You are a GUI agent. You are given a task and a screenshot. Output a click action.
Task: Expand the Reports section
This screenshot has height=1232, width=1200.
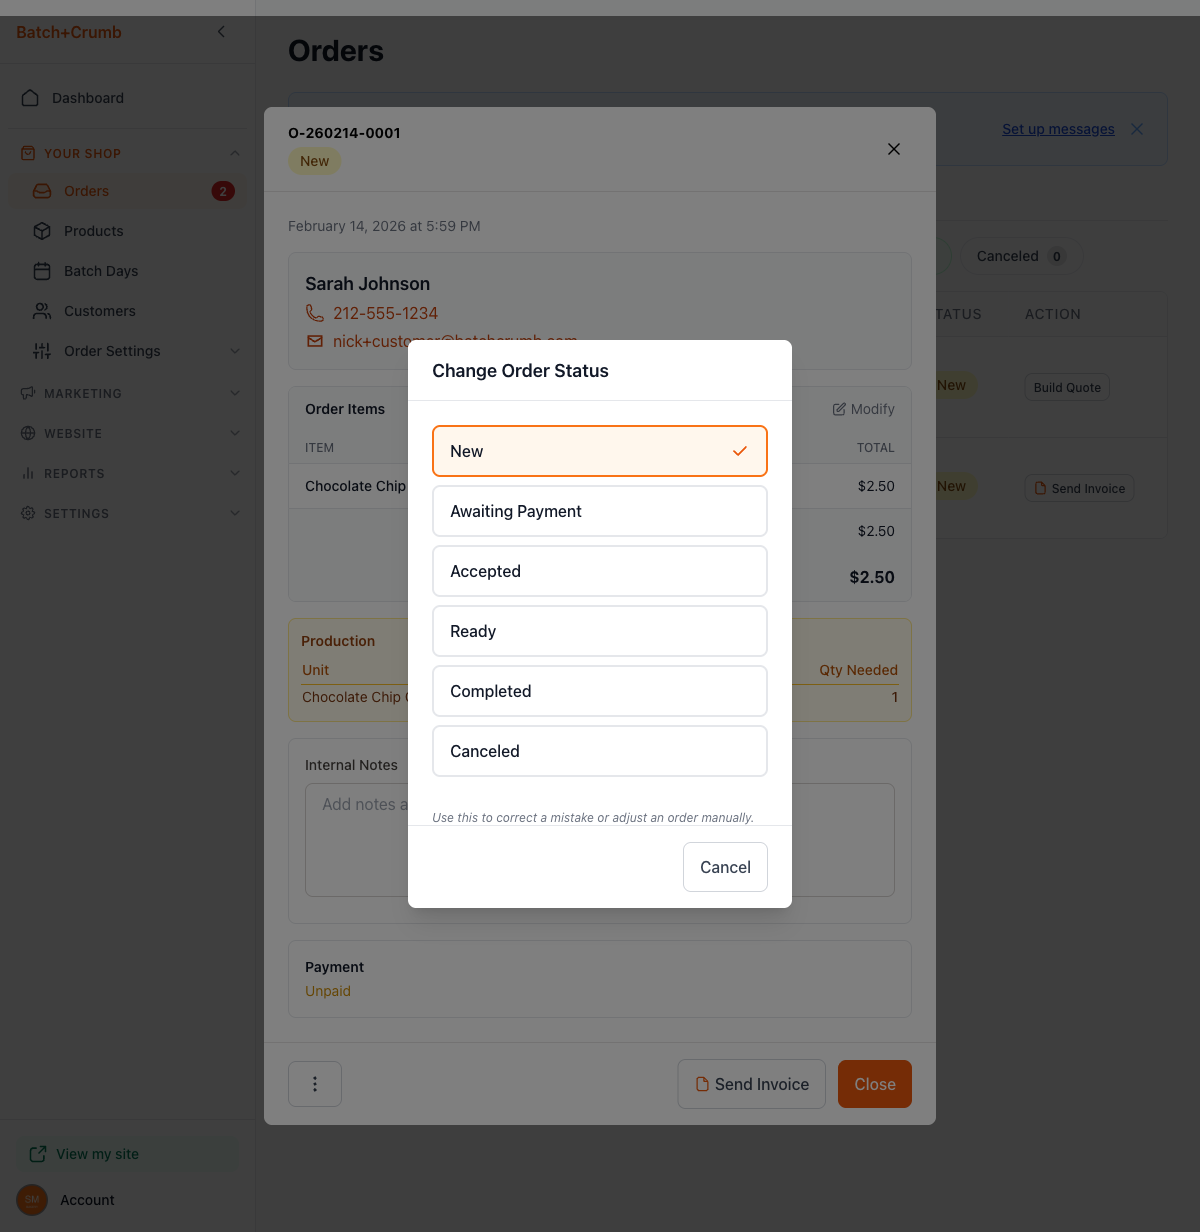(x=235, y=473)
